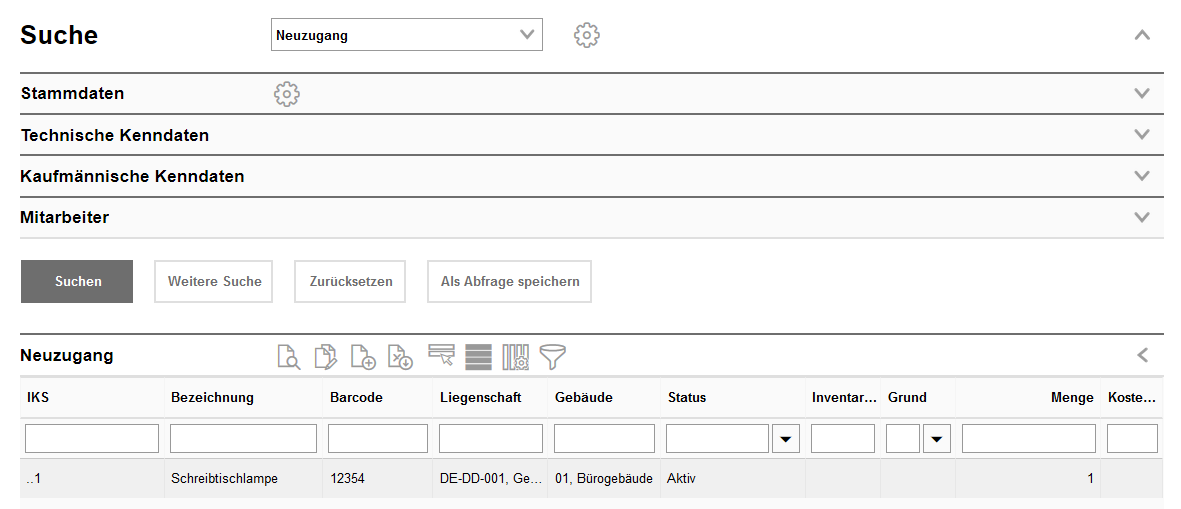
Task: Click the funnel filter icon
Action: pyautogui.click(x=552, y=357)
